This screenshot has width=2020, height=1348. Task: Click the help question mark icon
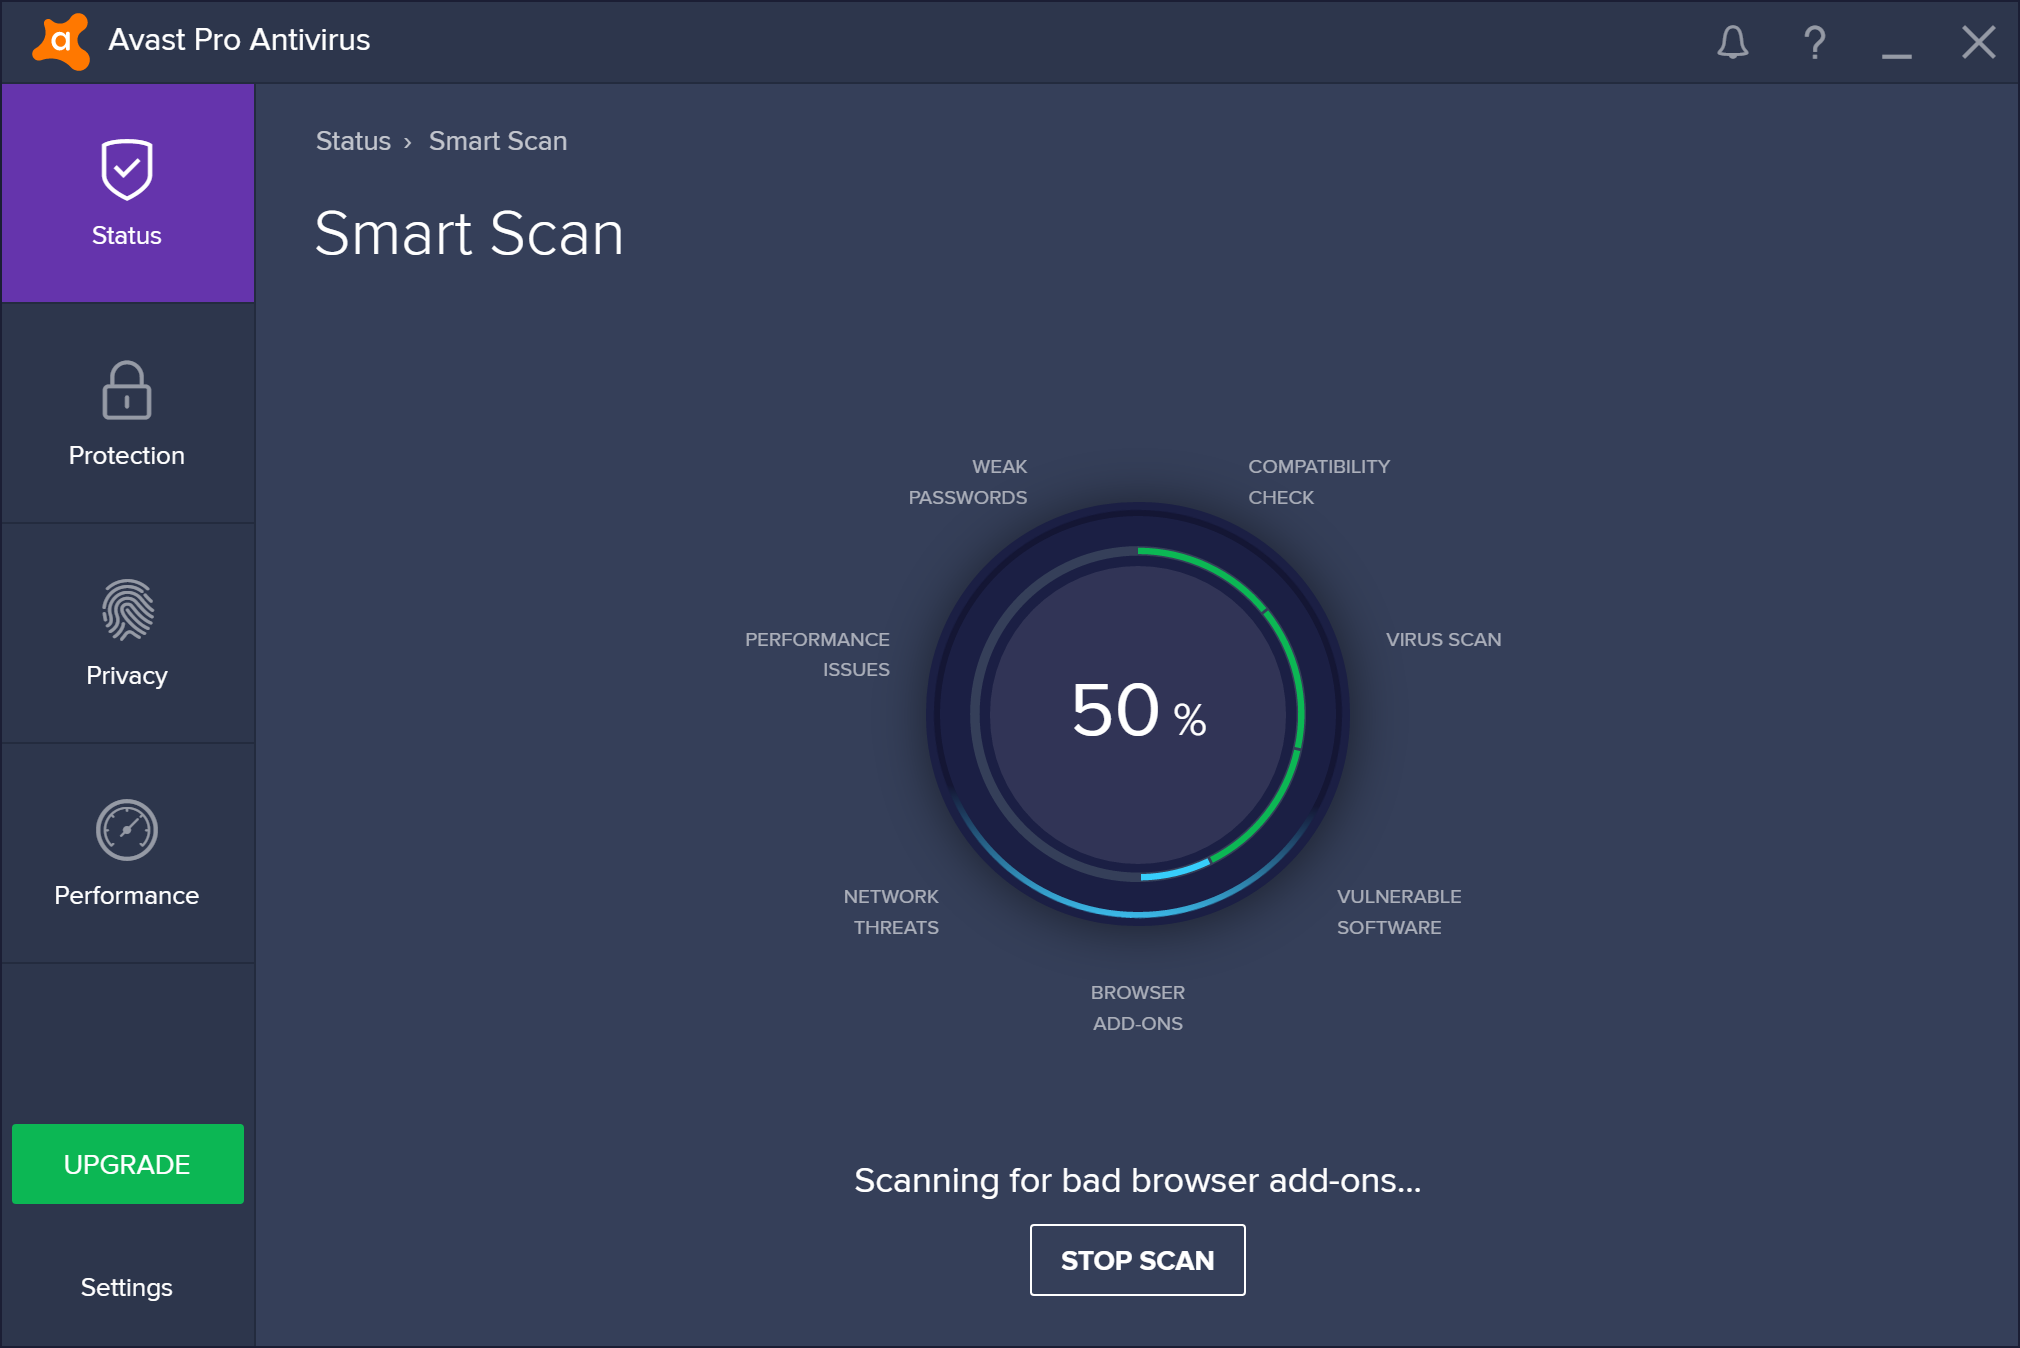coord(1812,42)
